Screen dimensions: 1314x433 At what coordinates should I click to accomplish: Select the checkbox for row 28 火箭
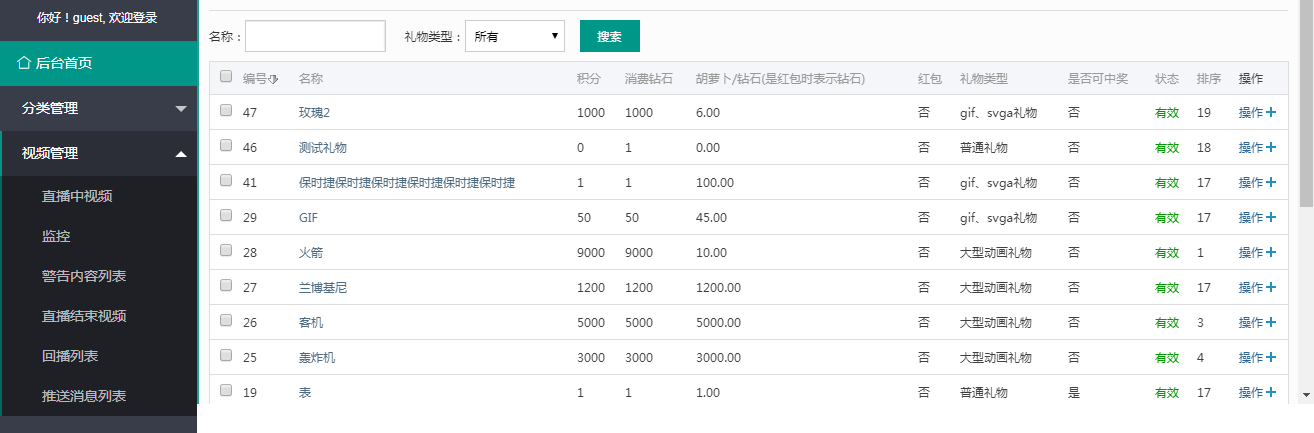click(226, 251)
